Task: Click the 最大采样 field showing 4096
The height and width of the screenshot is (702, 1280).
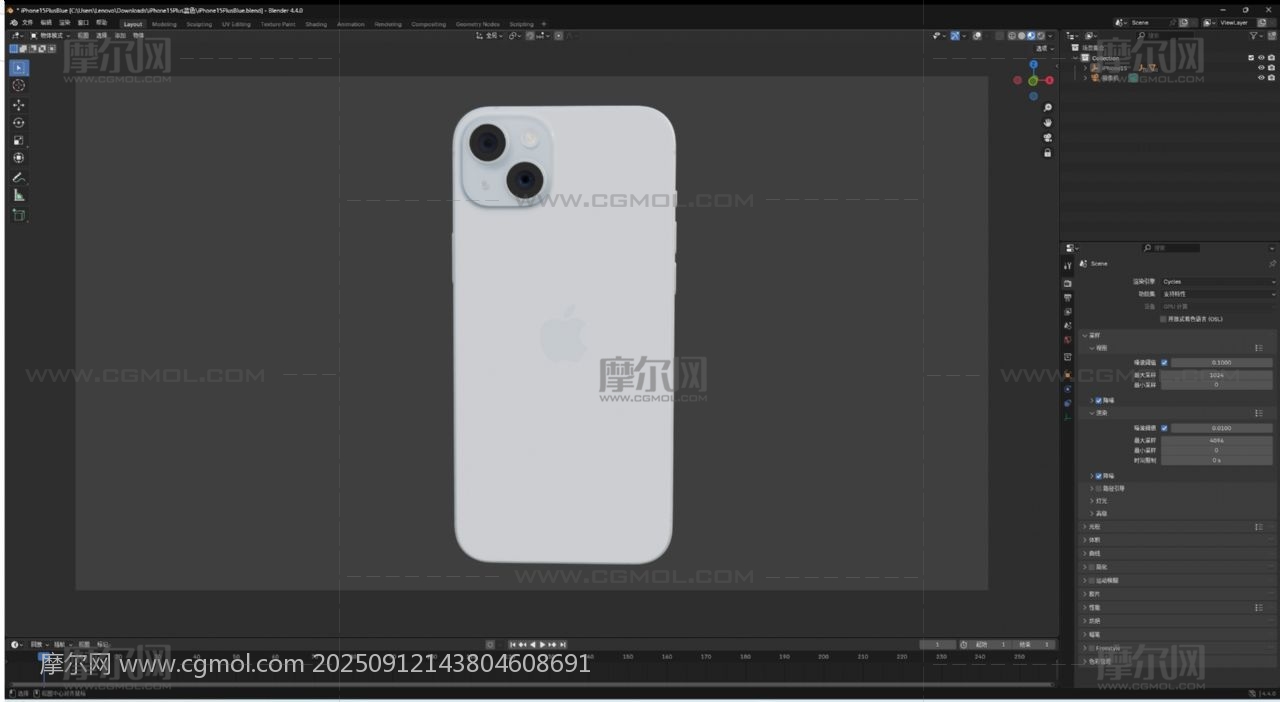Action: click(1216, 440)
